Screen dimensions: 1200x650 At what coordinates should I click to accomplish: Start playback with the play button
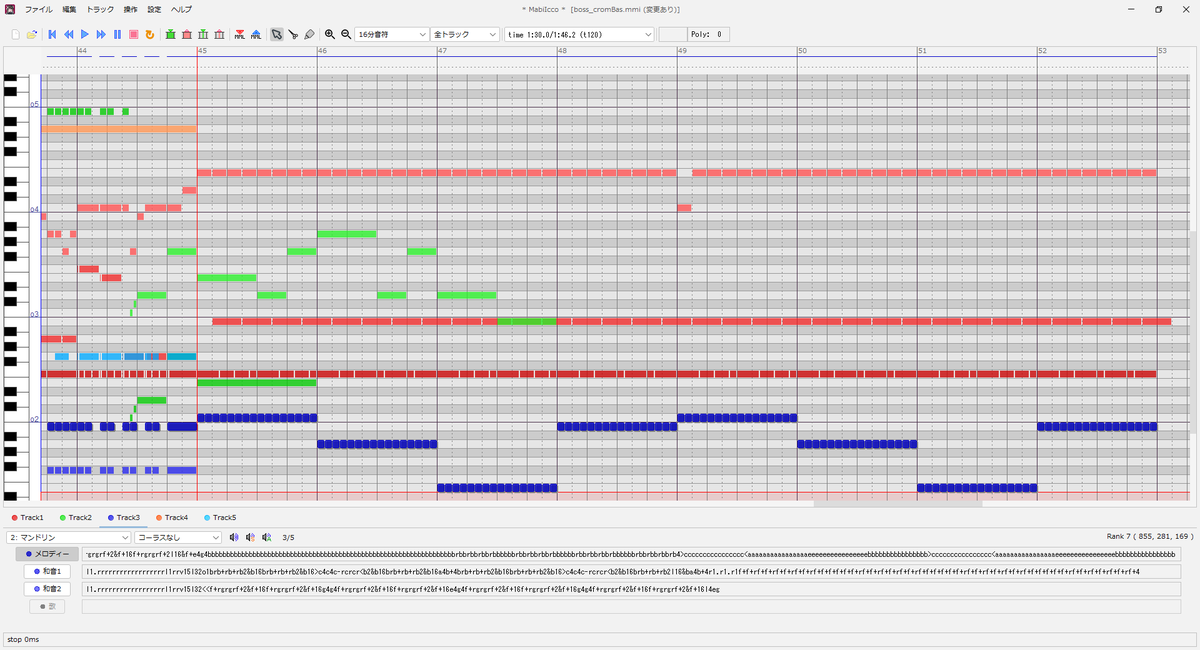click(85, 34)
